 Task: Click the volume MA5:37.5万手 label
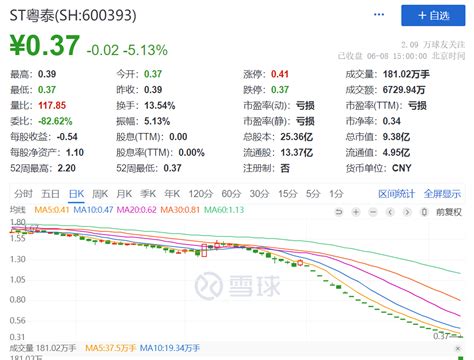(x=111, y=348)
